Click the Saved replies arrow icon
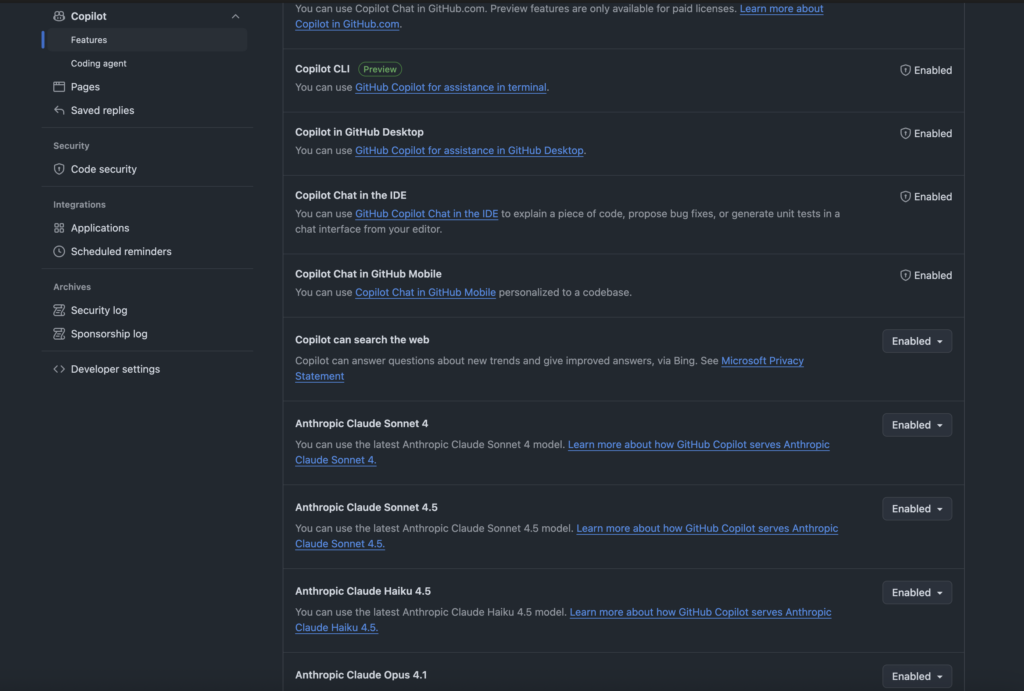Viewport: 1024px width, 691px height. click(59, 110)
